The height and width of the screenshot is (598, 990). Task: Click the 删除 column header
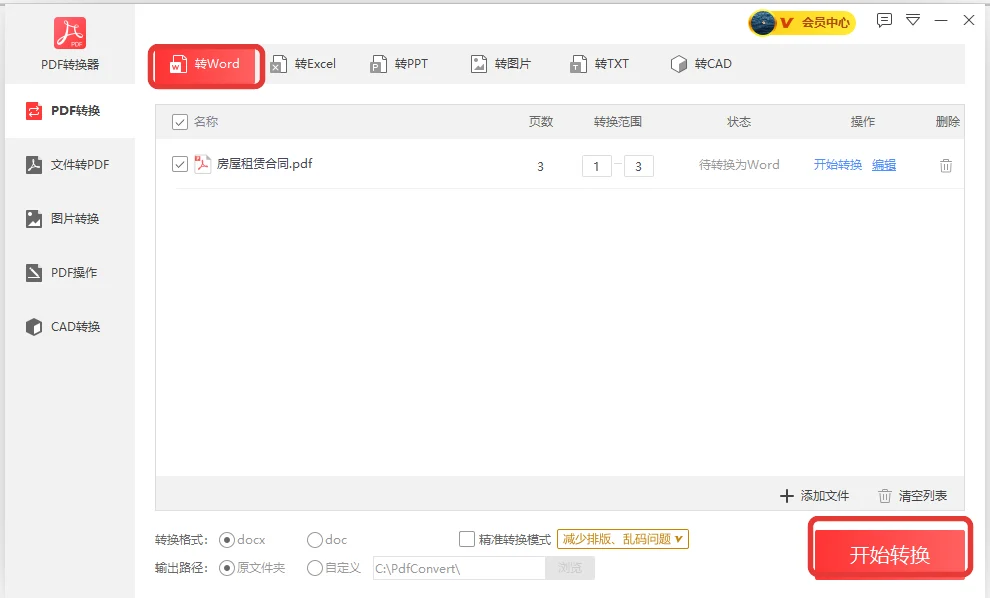pyautogui.click(x=948, y=122)
